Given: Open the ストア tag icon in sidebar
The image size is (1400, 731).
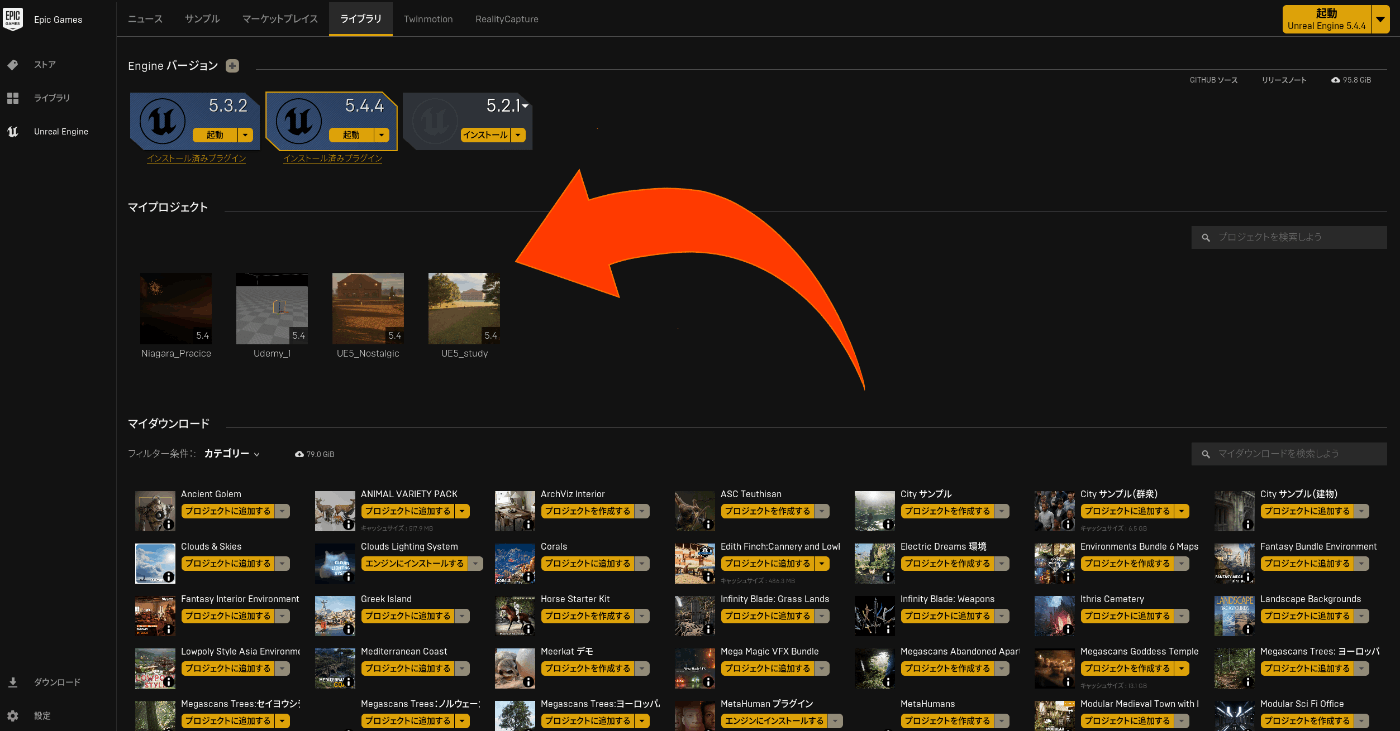Looking at the screenshot, I should pyautogui.click(x=13, y=65).
